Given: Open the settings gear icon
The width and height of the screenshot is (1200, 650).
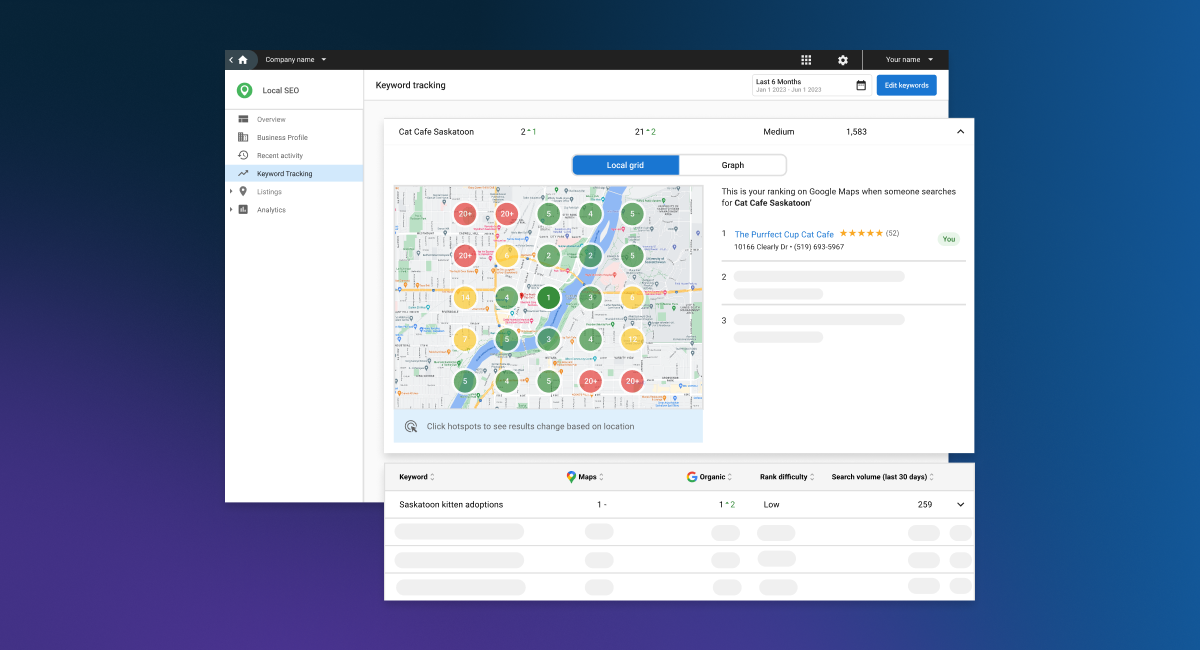Looking at the screenshot, I should (843, 60).
